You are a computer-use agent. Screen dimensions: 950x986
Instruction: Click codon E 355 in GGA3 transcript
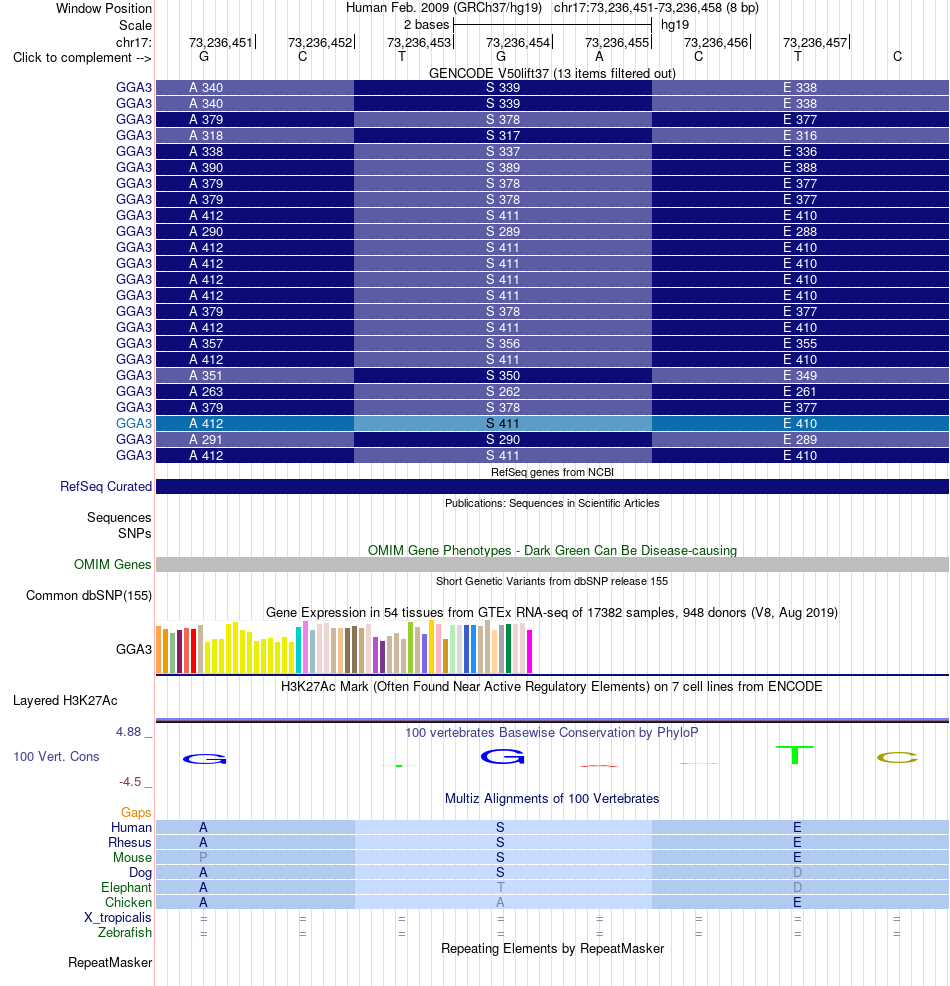pos(800,344)
